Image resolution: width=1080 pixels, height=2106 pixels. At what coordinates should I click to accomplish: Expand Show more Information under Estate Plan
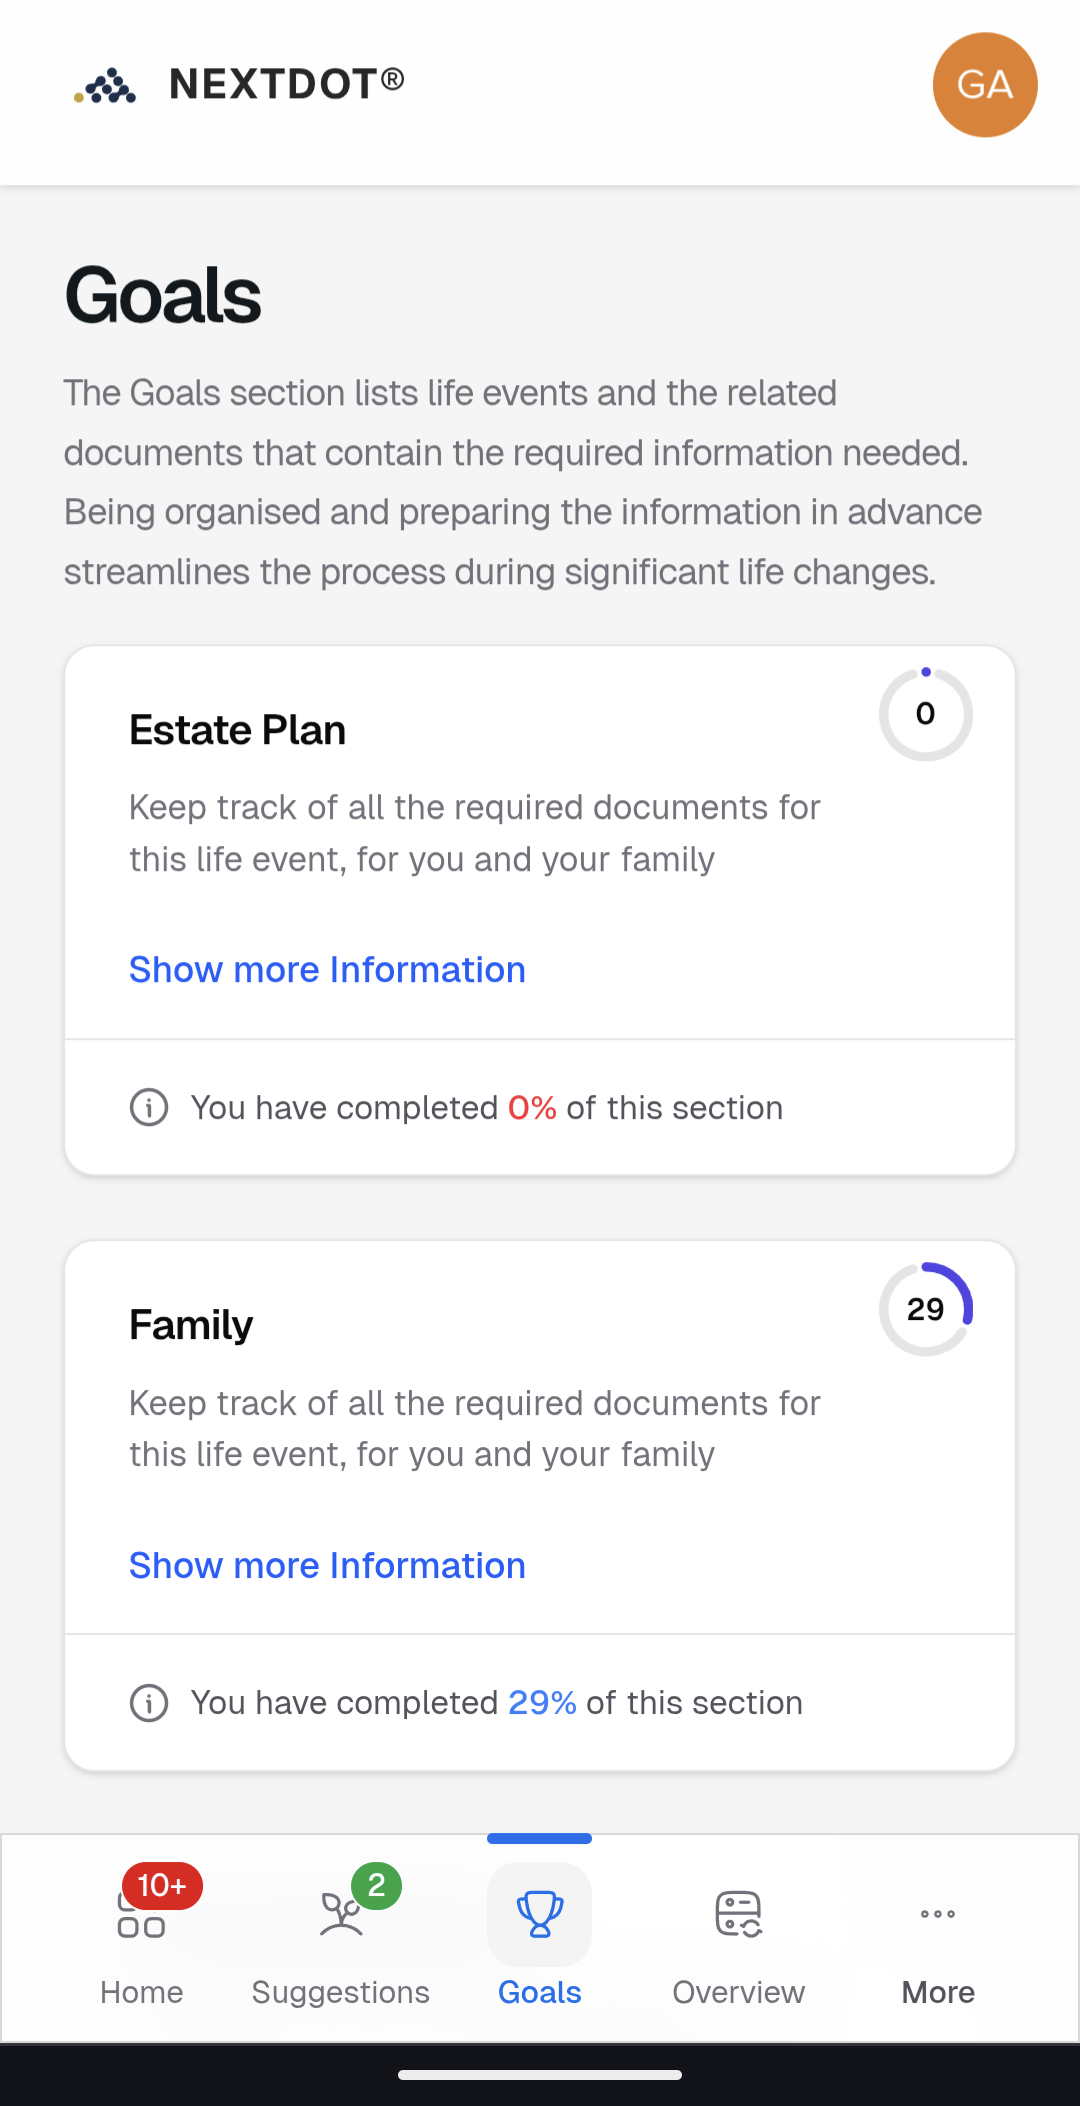327,970
